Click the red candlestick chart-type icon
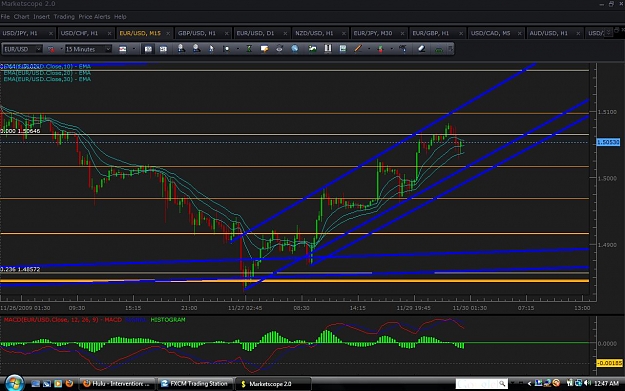This screenshot has height=391, width=625. tap(51, 49)
